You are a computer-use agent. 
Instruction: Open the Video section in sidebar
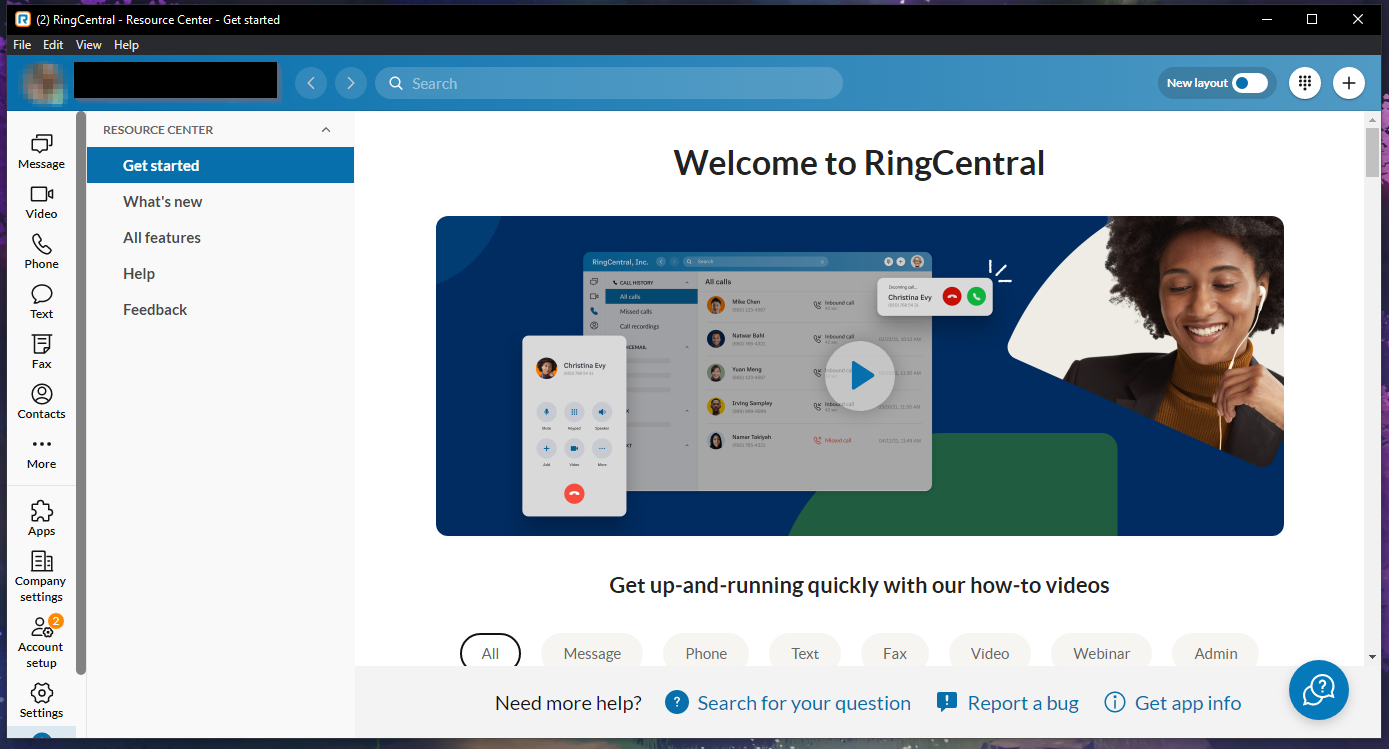pyautogui.click(x=41, y=202)
